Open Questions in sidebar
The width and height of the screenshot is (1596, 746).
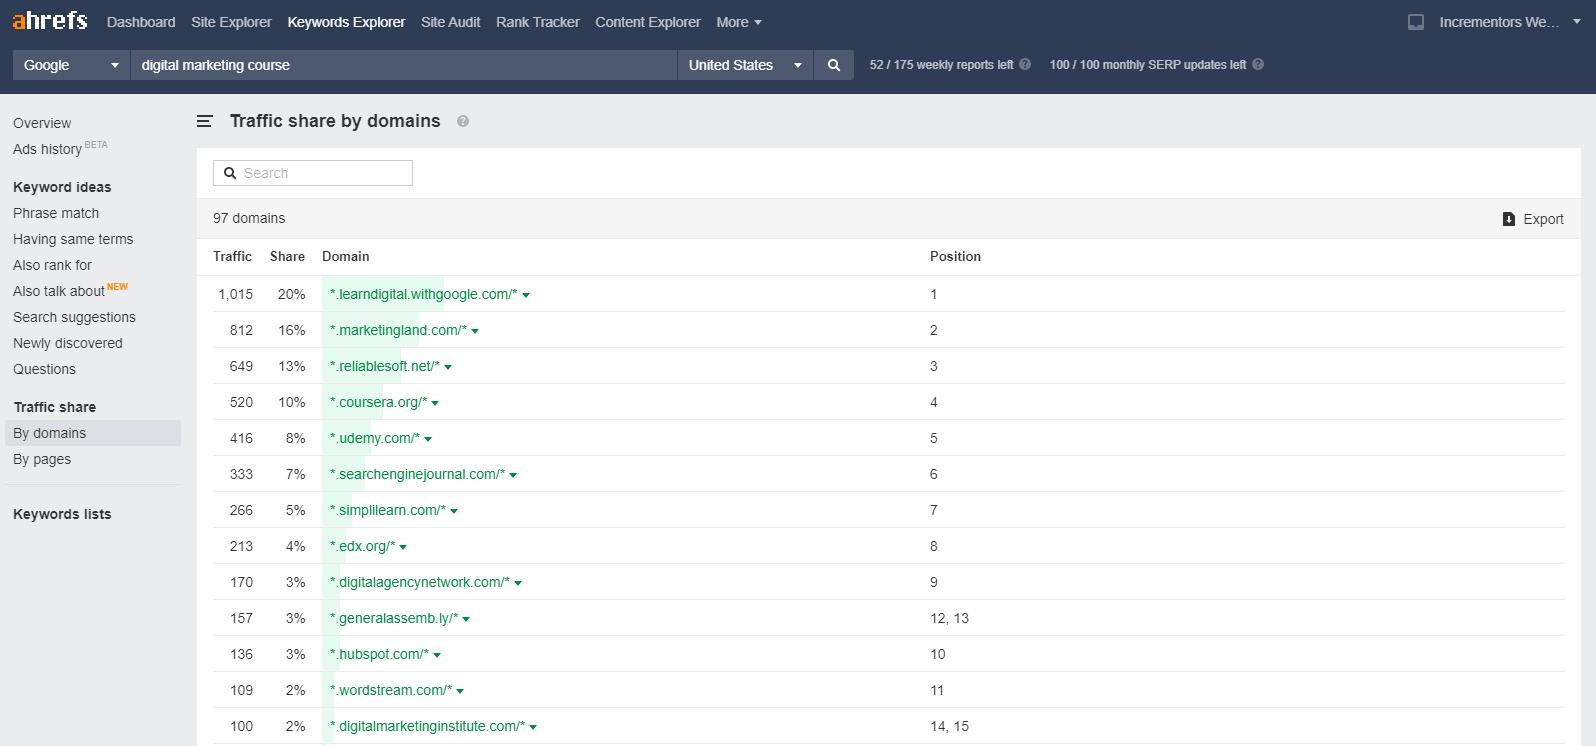pyautogui.click(x=44, y=369)
